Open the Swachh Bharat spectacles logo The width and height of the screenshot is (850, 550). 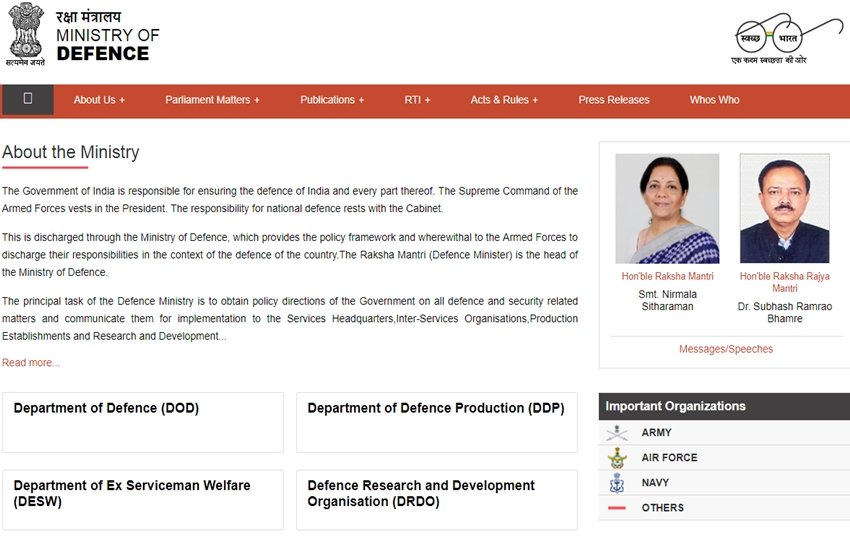coord(788,39)
